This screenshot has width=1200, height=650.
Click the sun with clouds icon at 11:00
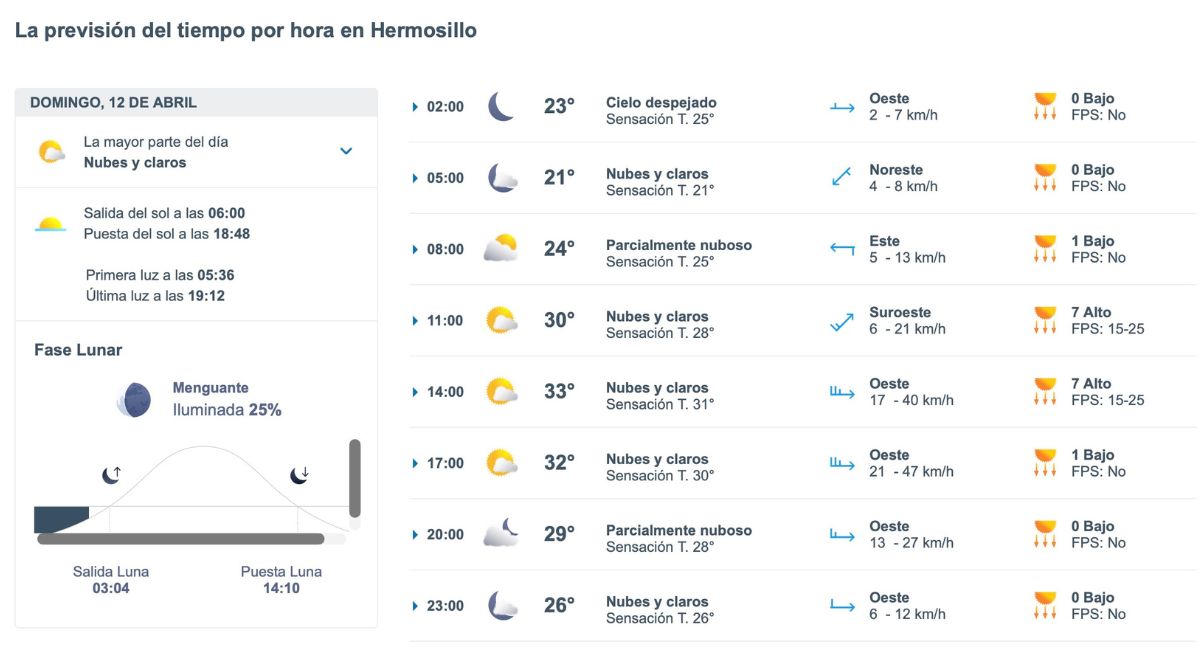(501, 320)
